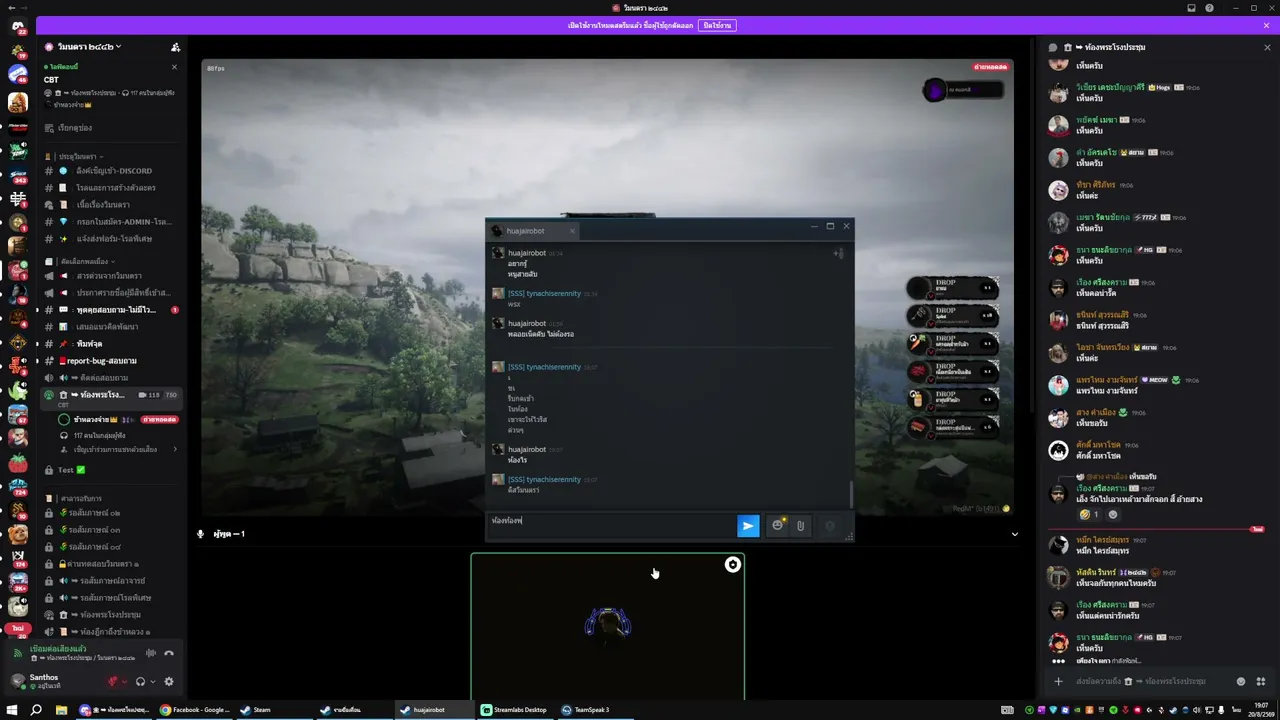Screen dimensions: 1280x720
Task: Go back with Discord back arrow
Action: pyautogui.click(x=11, y=8)
